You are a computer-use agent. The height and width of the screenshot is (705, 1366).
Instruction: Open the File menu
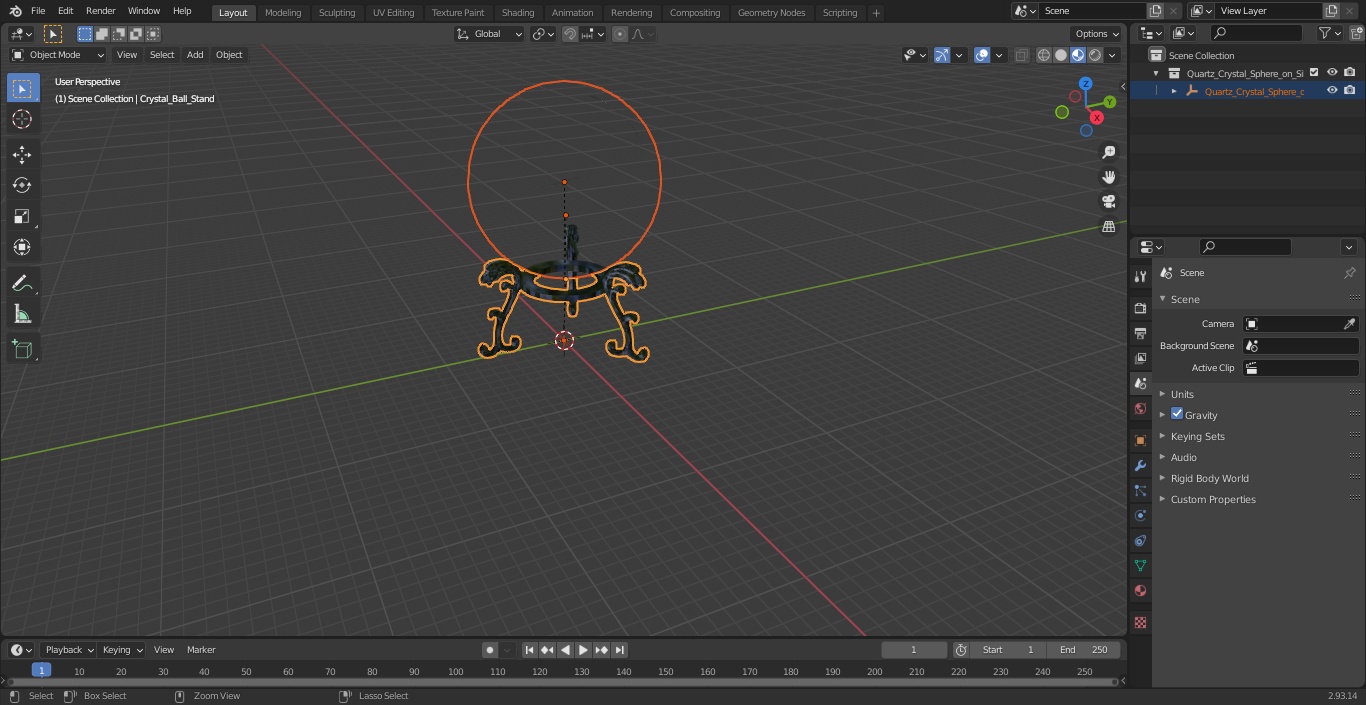pos(38,11)
